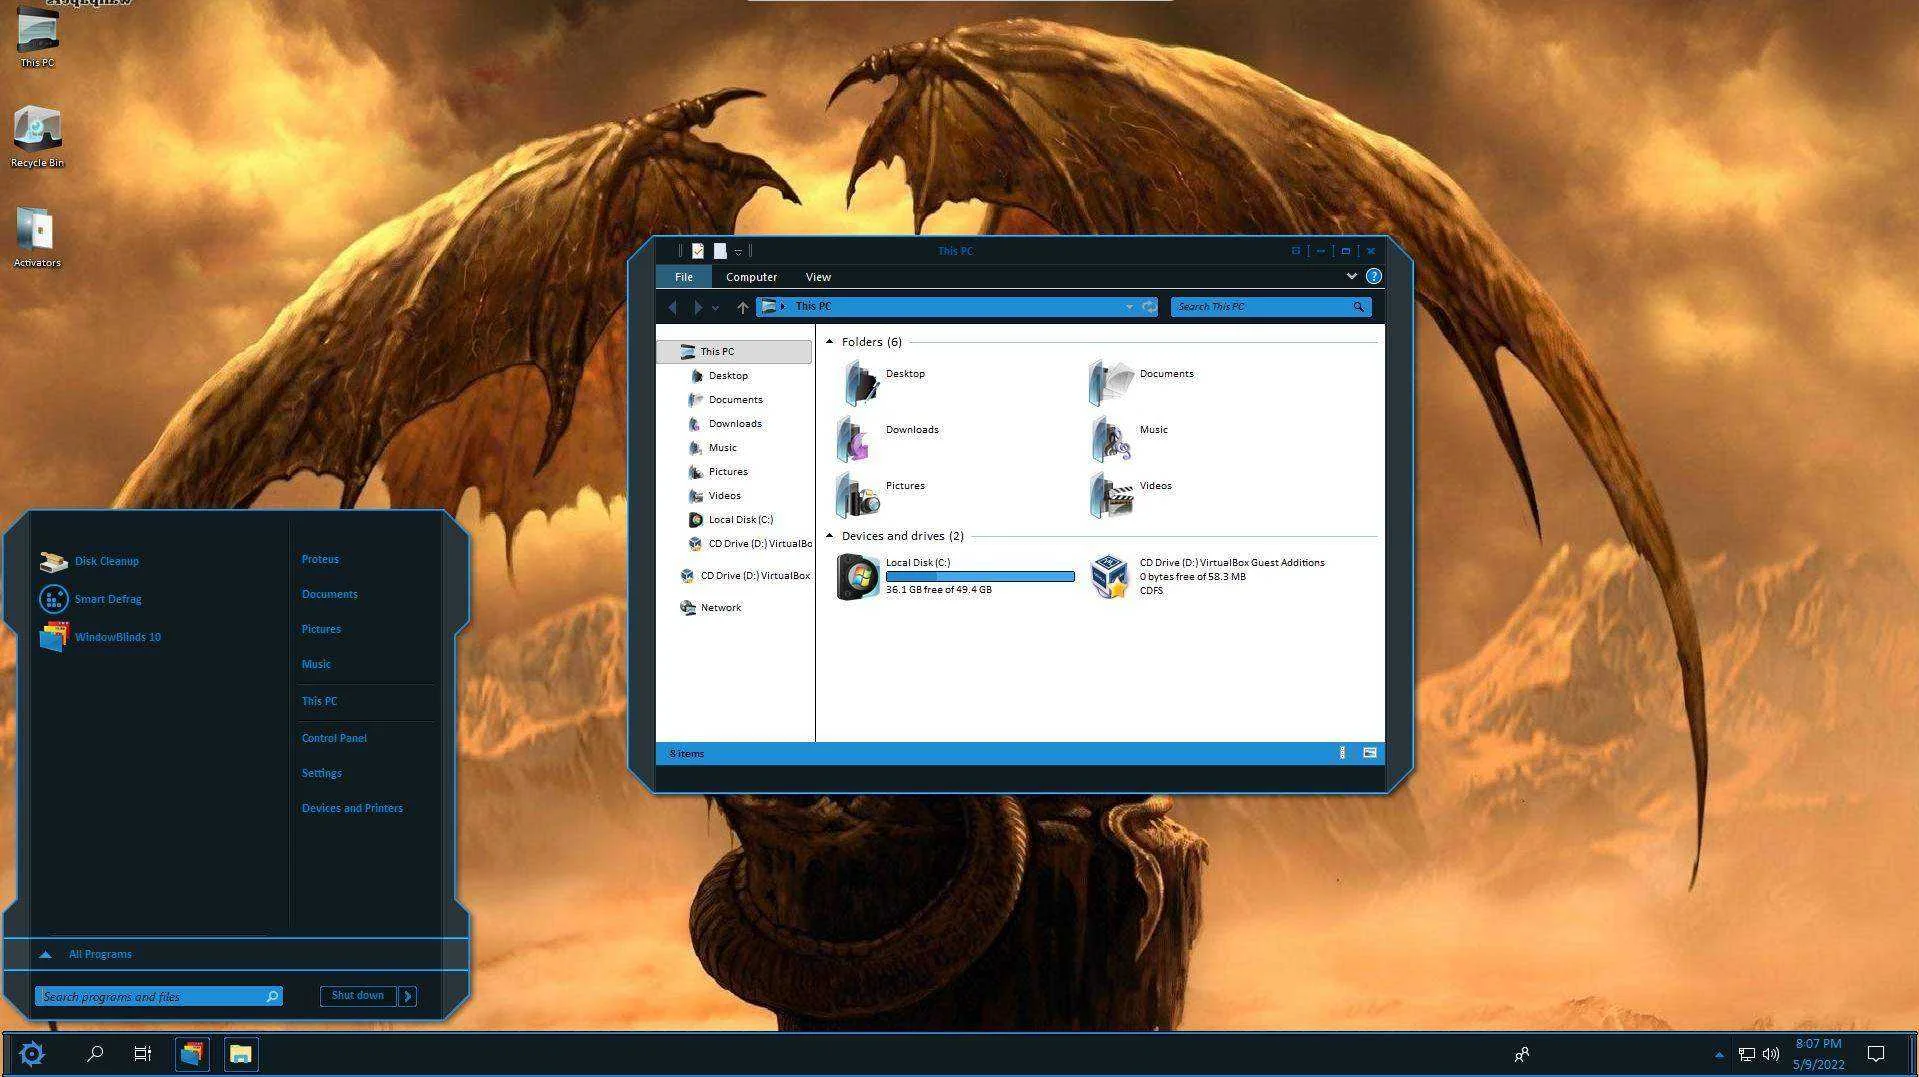Click Properties icon in quick access toolbar
1919x1077 pixels.
(697, 251)
